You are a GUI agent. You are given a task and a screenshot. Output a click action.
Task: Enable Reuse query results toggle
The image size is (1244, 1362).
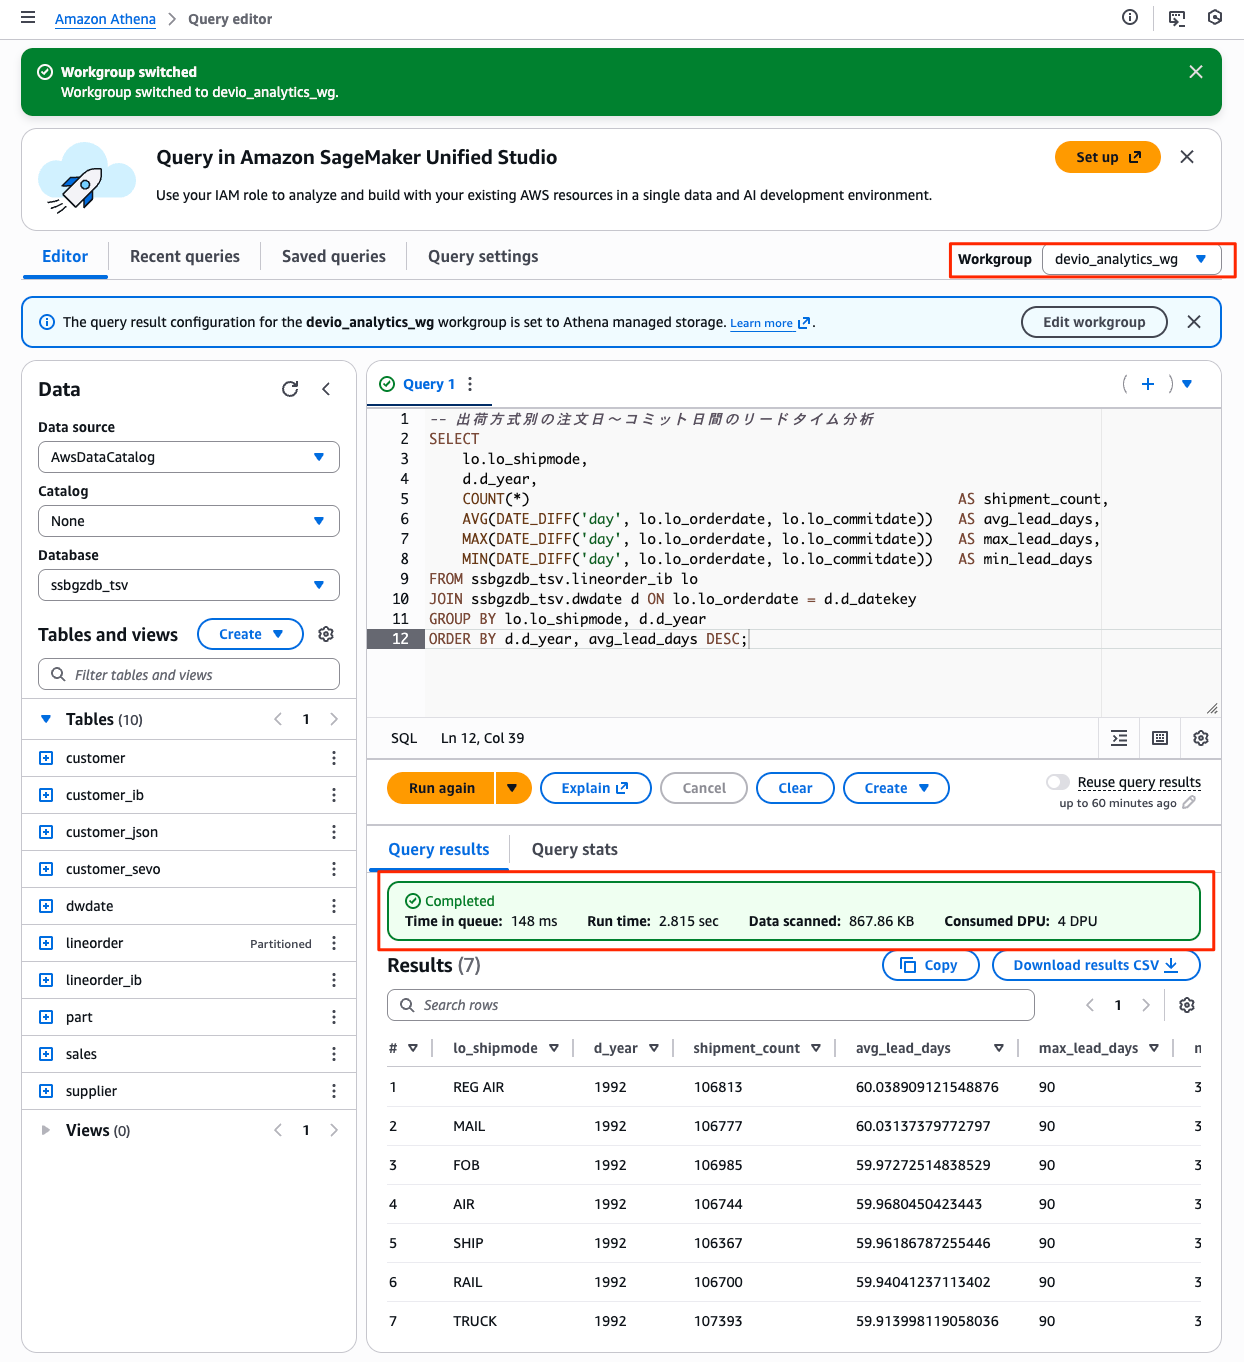(x=1057, y=782)
